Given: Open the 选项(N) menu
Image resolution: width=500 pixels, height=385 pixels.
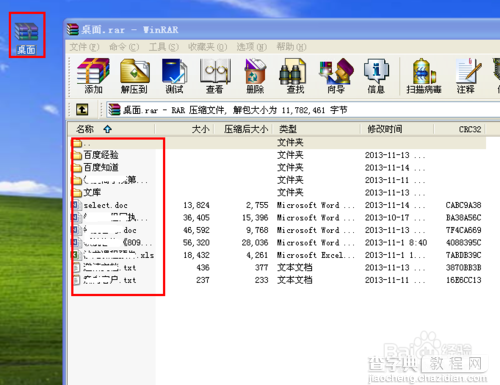Looking at the screenshot, I should click(252, 47).
